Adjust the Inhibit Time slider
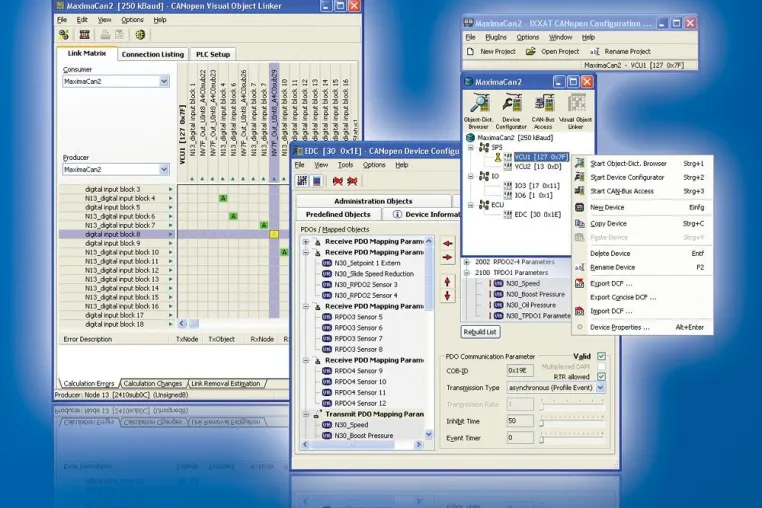Viewport: 762px width, 508px height. [x=541, y=422]
